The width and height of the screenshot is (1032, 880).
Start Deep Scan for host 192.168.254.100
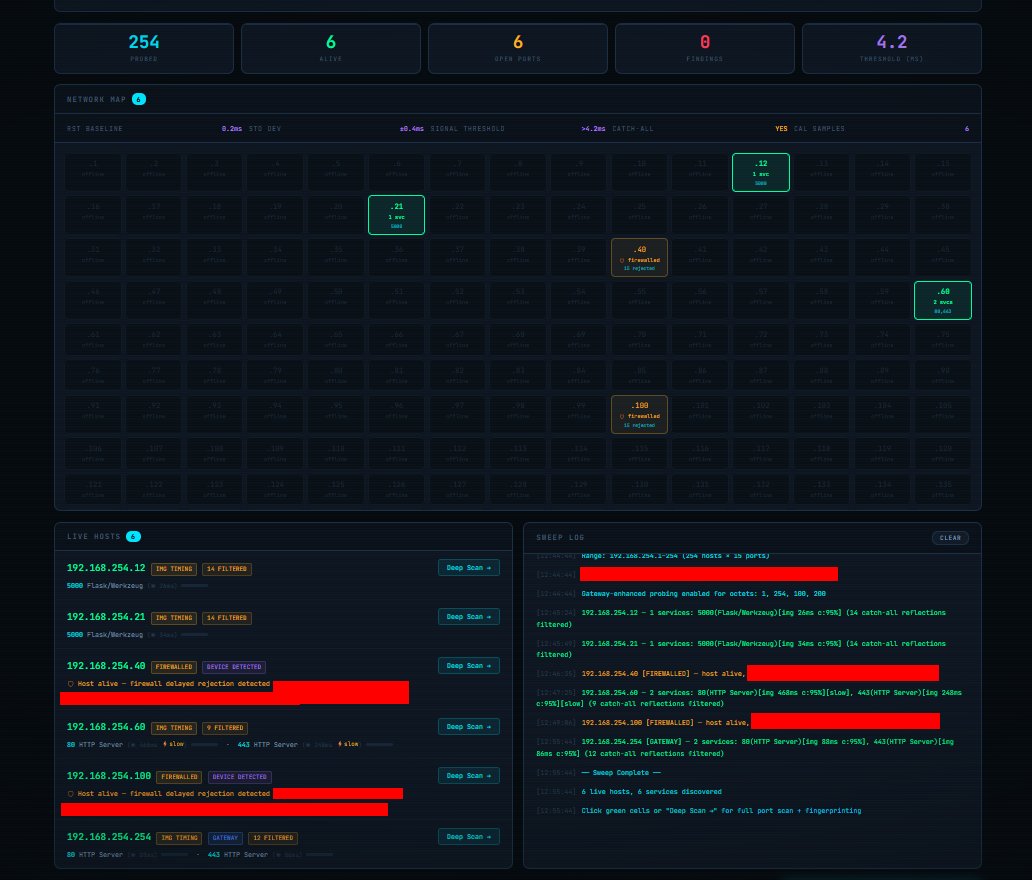[x=469, y=775]
